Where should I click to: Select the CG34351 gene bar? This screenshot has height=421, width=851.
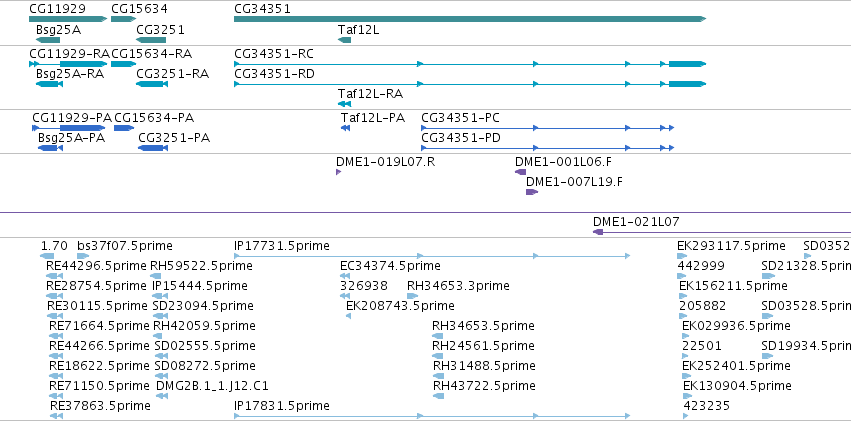pos(470,19)
